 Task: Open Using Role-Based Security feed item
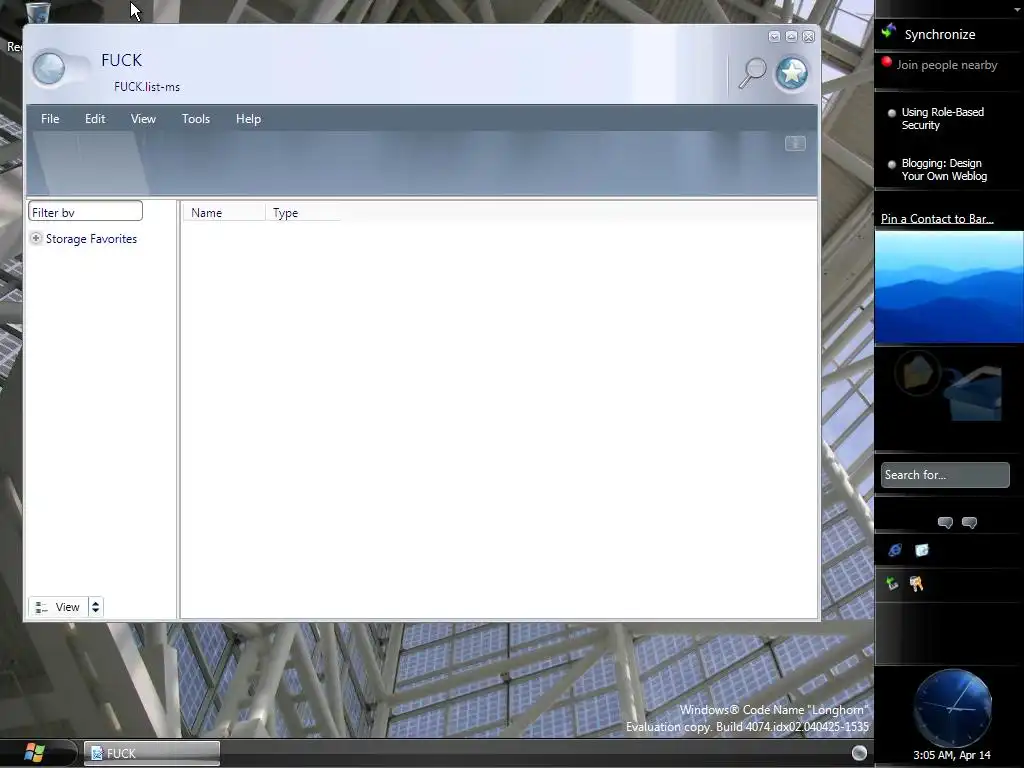[942, 118]
